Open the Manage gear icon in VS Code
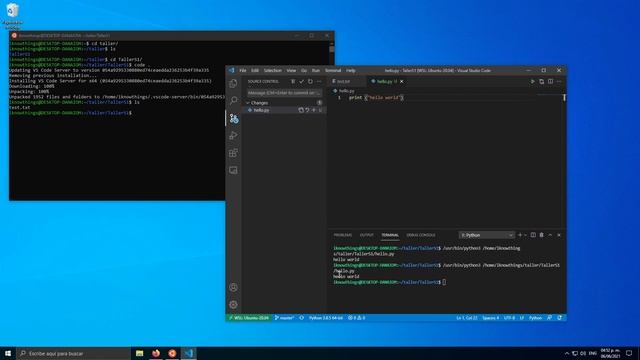Screen dimensions: 640x360 point(233,304)
